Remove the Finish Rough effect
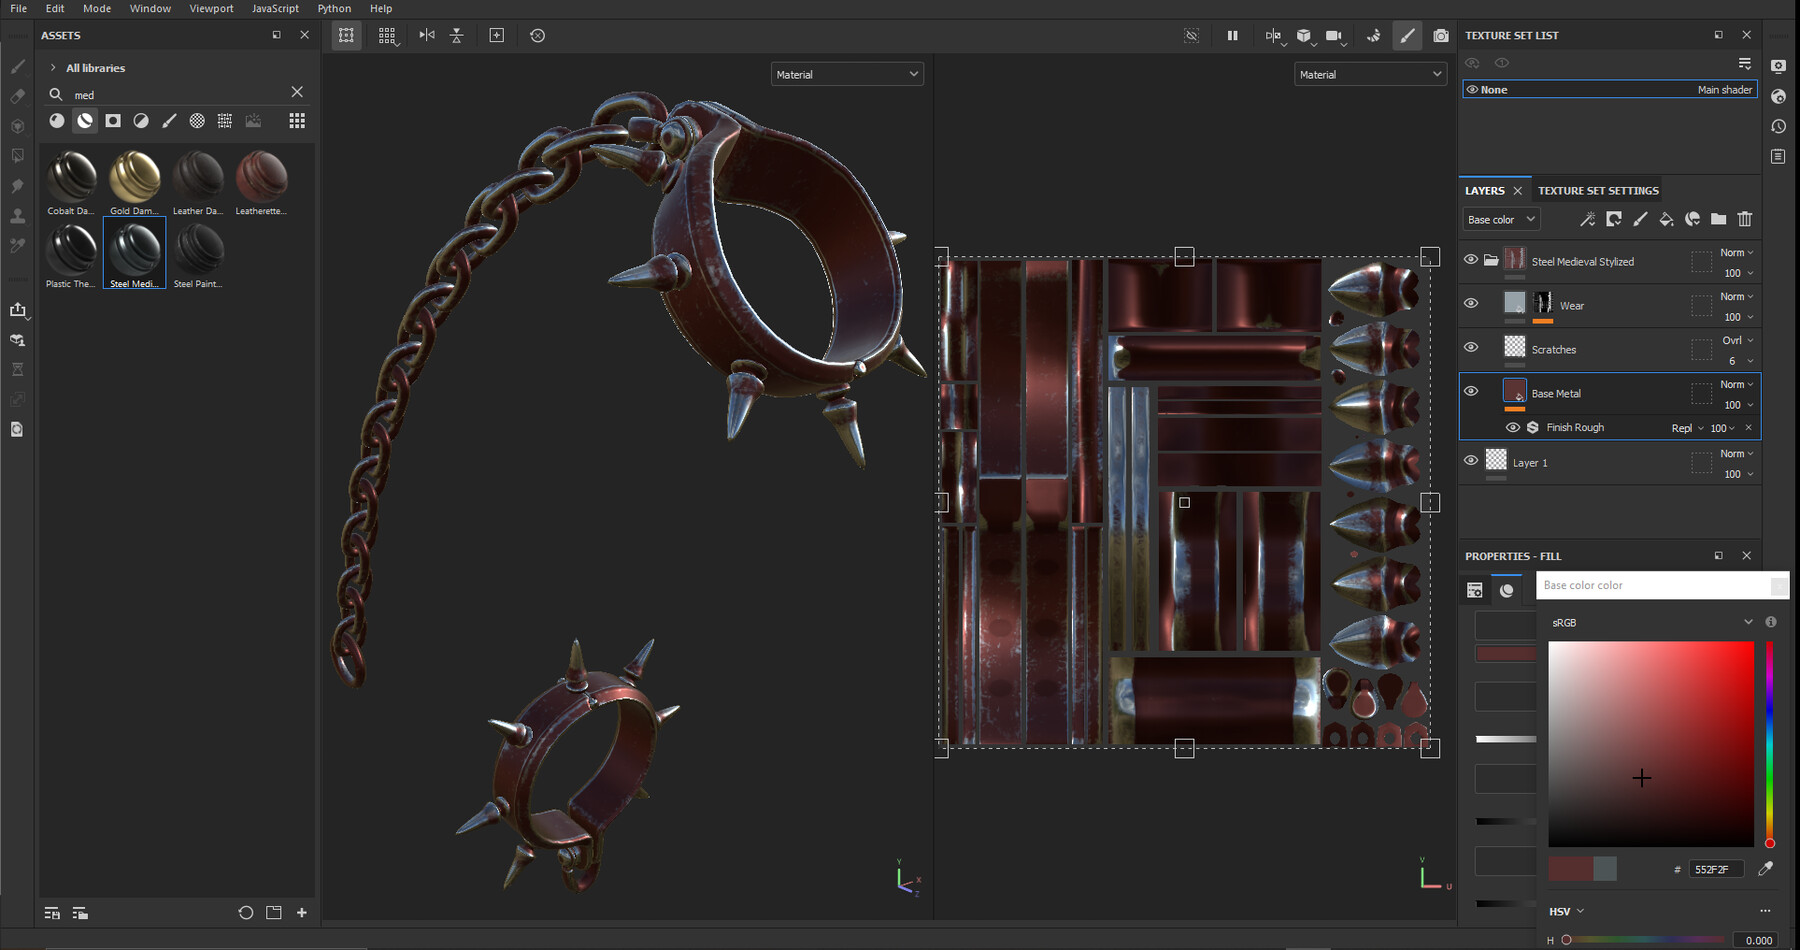 1749,428
